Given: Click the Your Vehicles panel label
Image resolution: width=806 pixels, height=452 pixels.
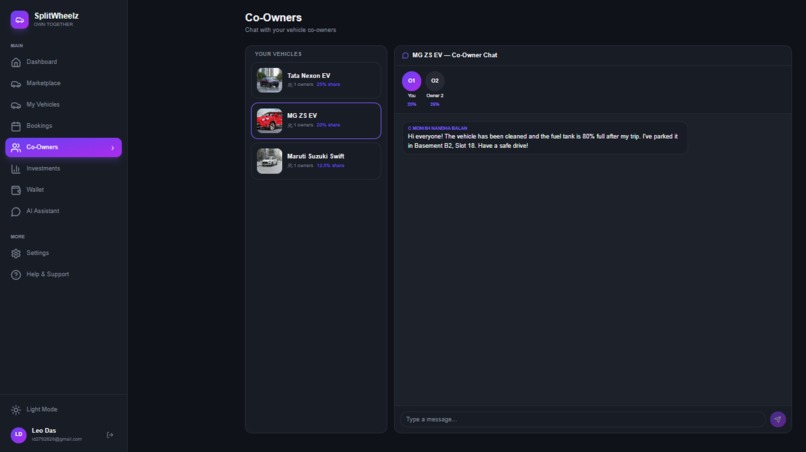Looking at the screenshot, I should [278, 54].
